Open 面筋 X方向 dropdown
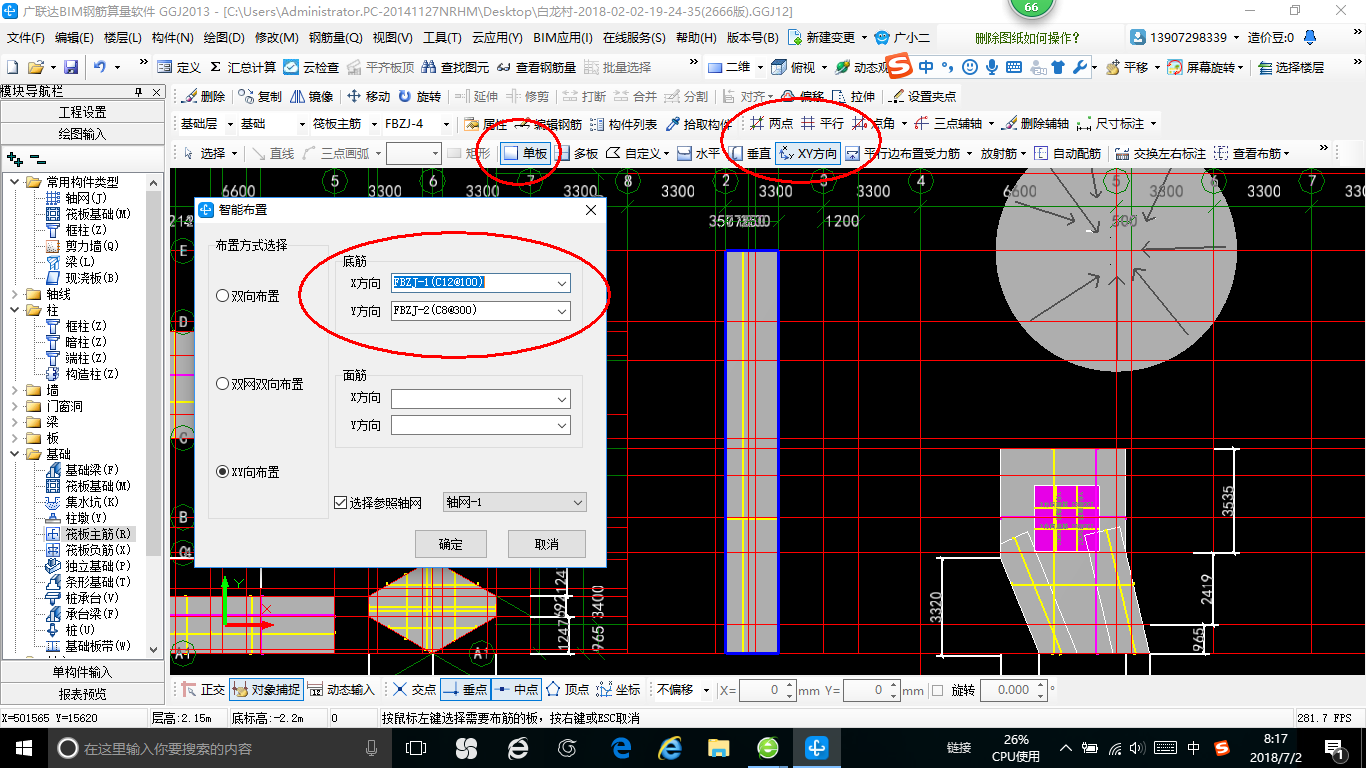Image resolution: width=1366 pixels, height=768 pixels. [x=562, y=399]
